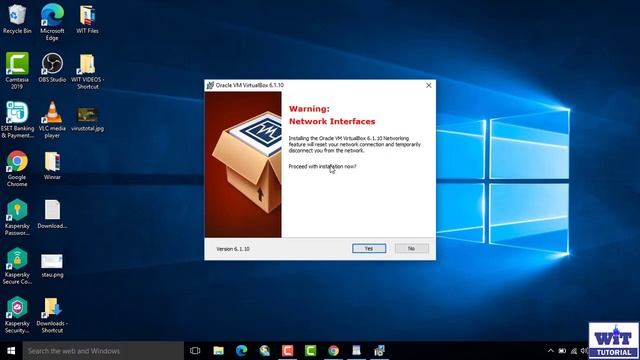
Task: Click No in the VirtualBox warning
Action: tap(411, 248)
